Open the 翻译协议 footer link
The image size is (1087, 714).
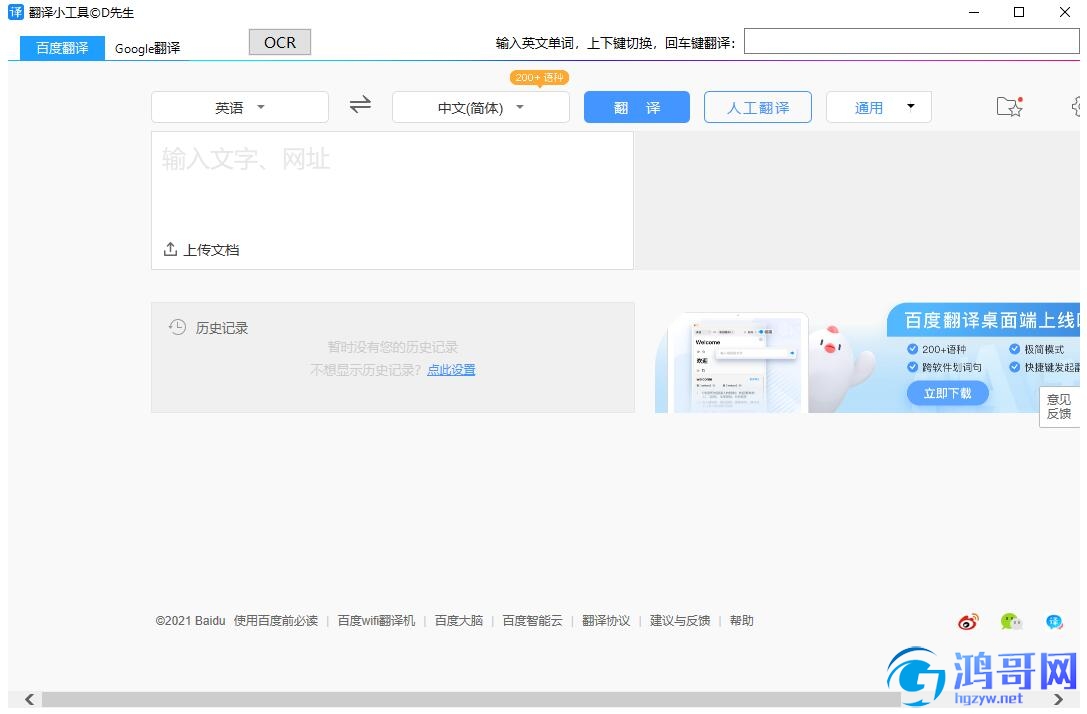point(606,621)
